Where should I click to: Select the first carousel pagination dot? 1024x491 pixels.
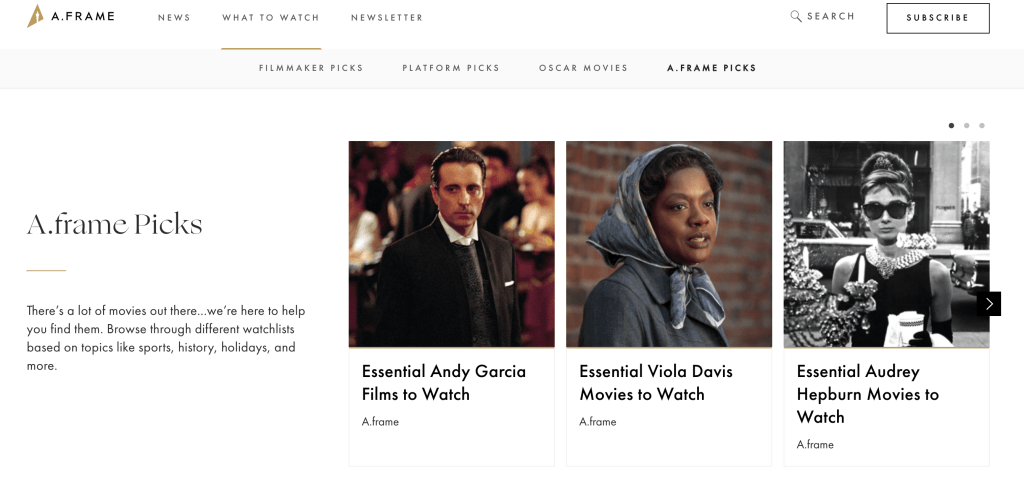pyautogui.click(x=951, y=126)
